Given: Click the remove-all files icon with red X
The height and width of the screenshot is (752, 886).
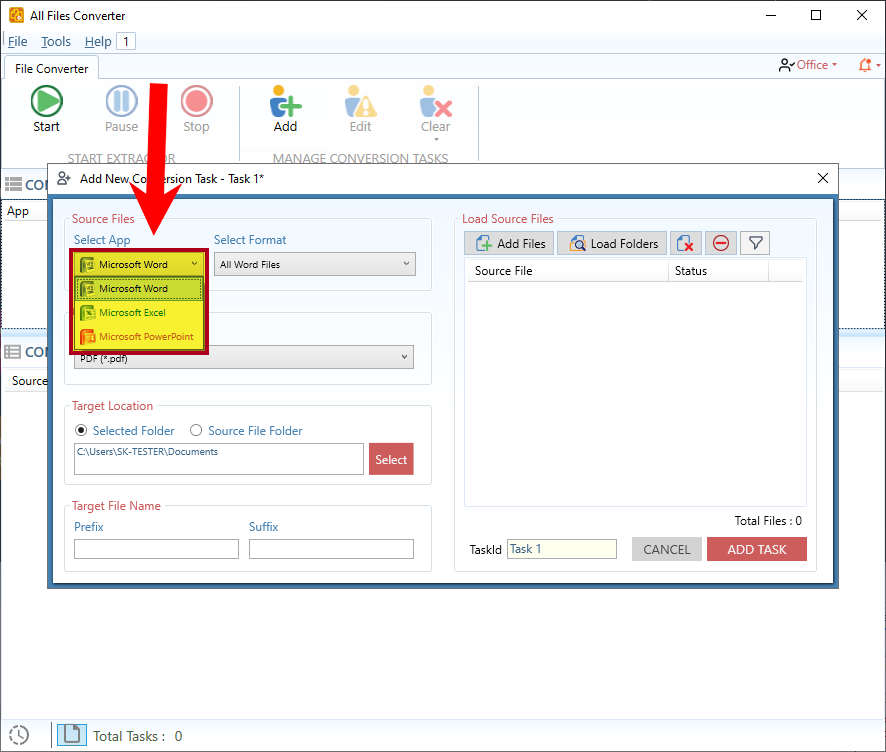Looking at the screenshot, I should (687, 243).
